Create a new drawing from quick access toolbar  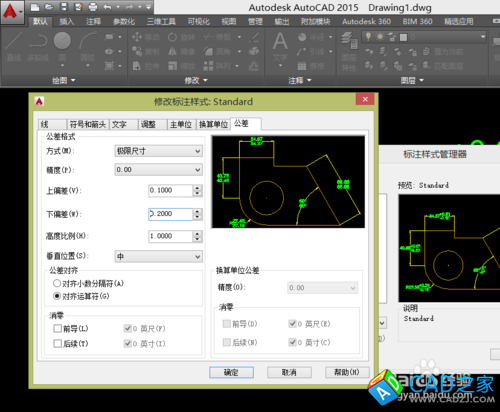click(x=35, y=7)
